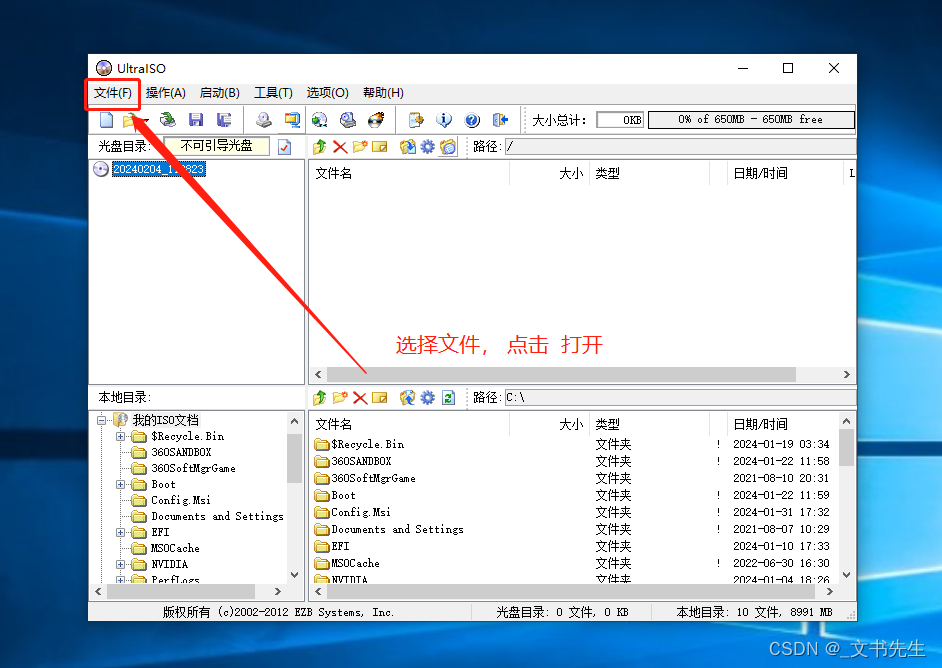This screenshot has width=942, height=668.
Task: Toggle local browser icon in image pane toolbar
Action: pos(448,147)
